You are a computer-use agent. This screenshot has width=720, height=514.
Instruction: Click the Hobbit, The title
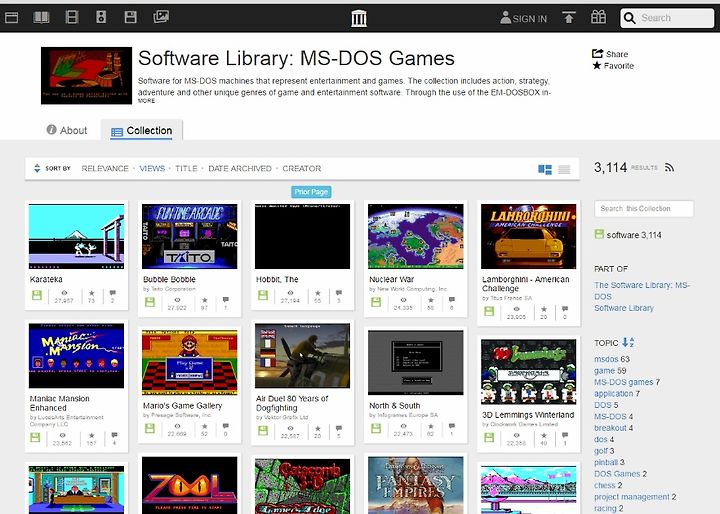pyautogui.click(x=277, y=279)
